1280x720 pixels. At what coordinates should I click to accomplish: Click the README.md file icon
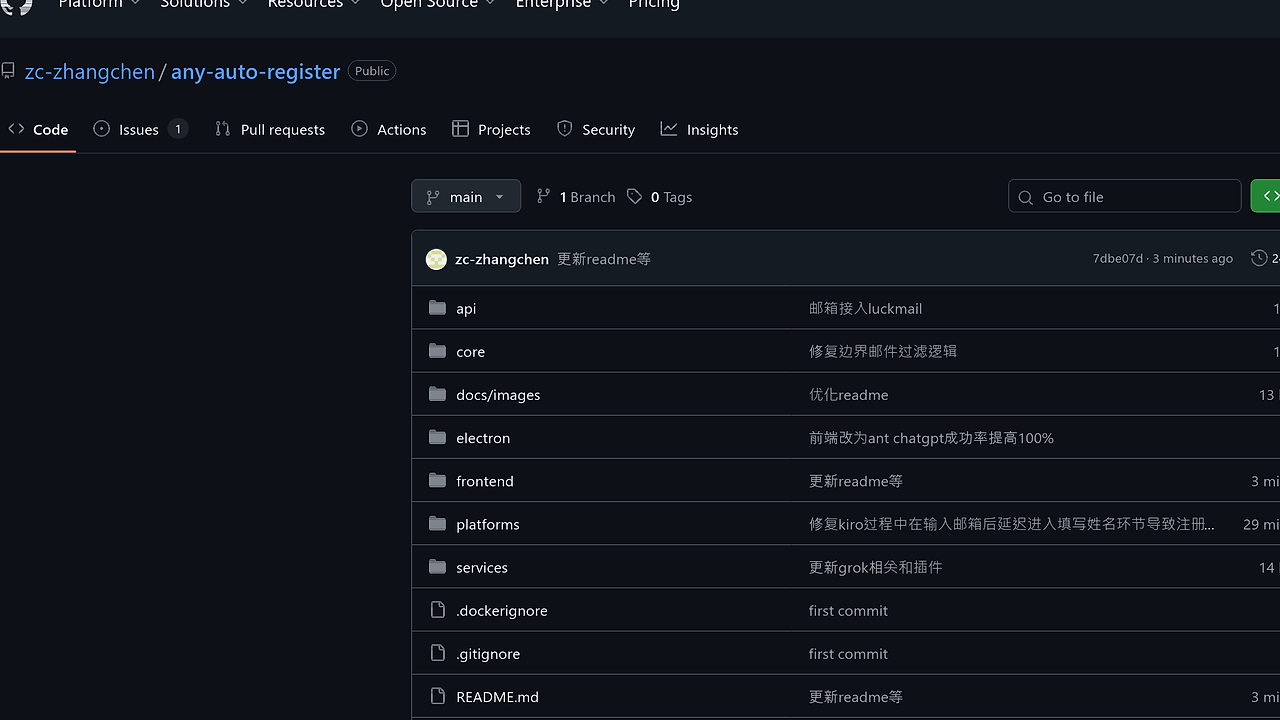click(x=437, y=695)
